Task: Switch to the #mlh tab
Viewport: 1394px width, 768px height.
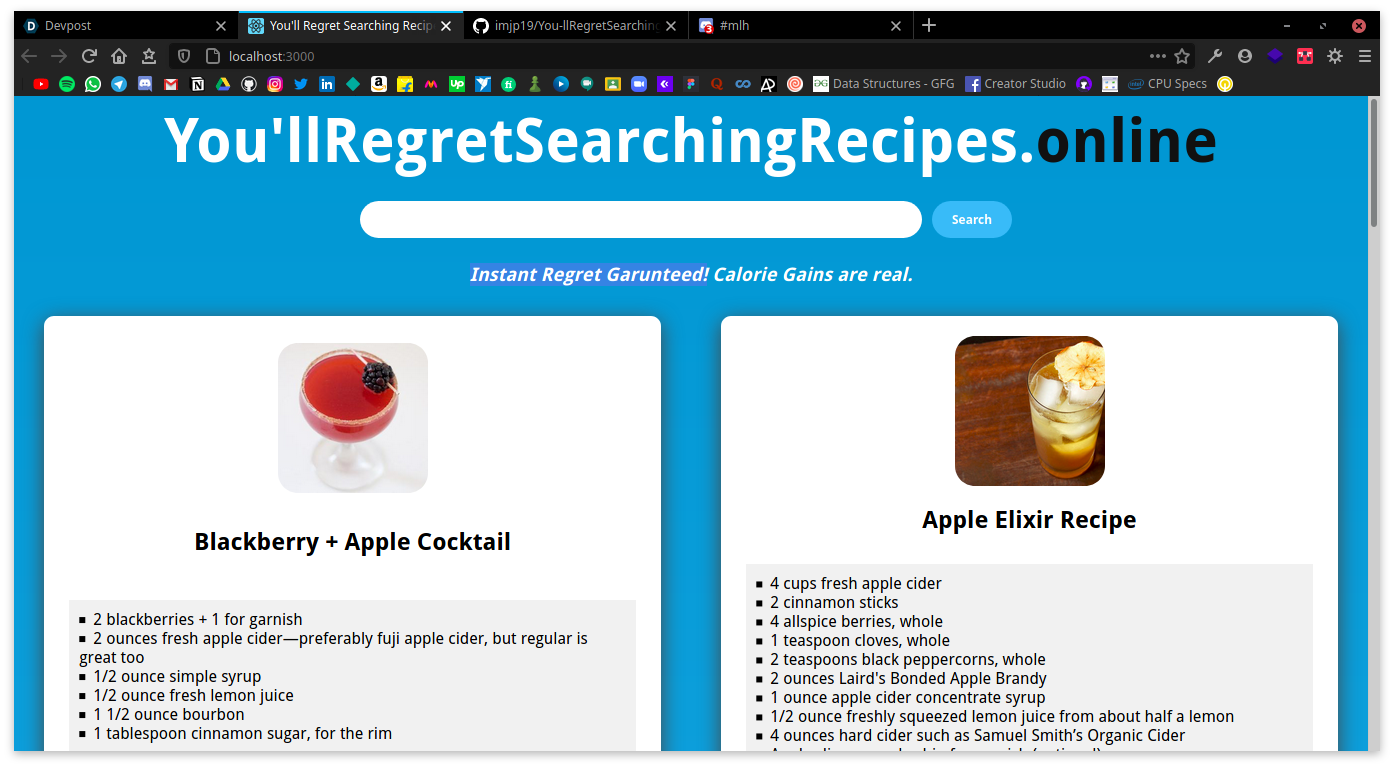Action: (x=801, y=26)
